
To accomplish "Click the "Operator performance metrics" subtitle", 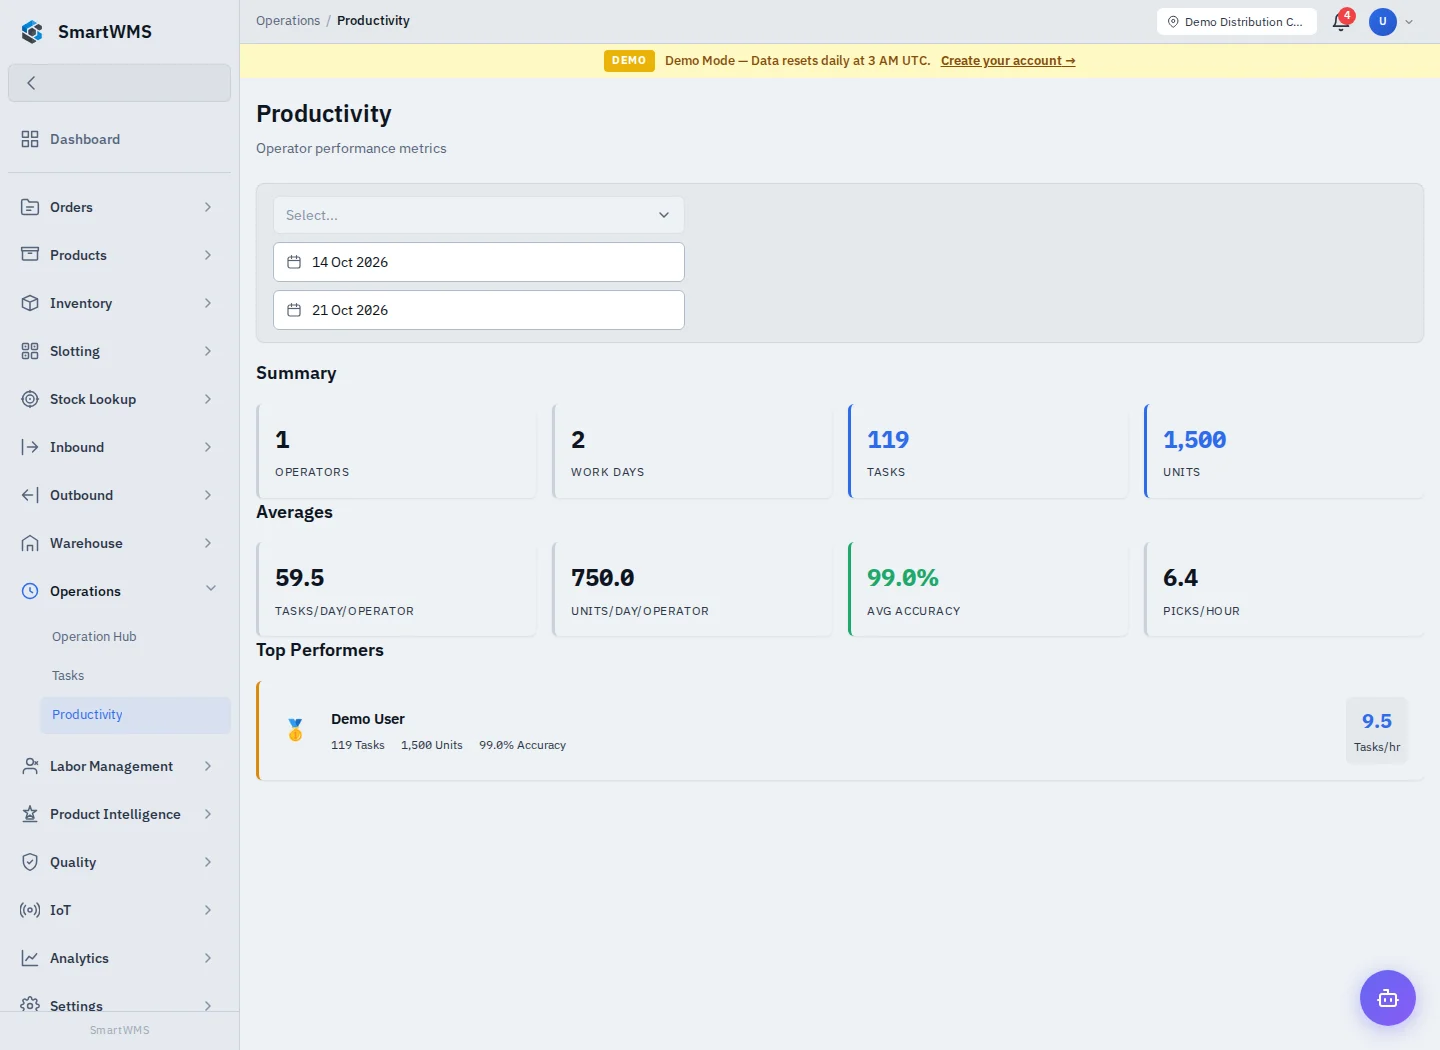I will pyautogui.click(x=351, y=148).
